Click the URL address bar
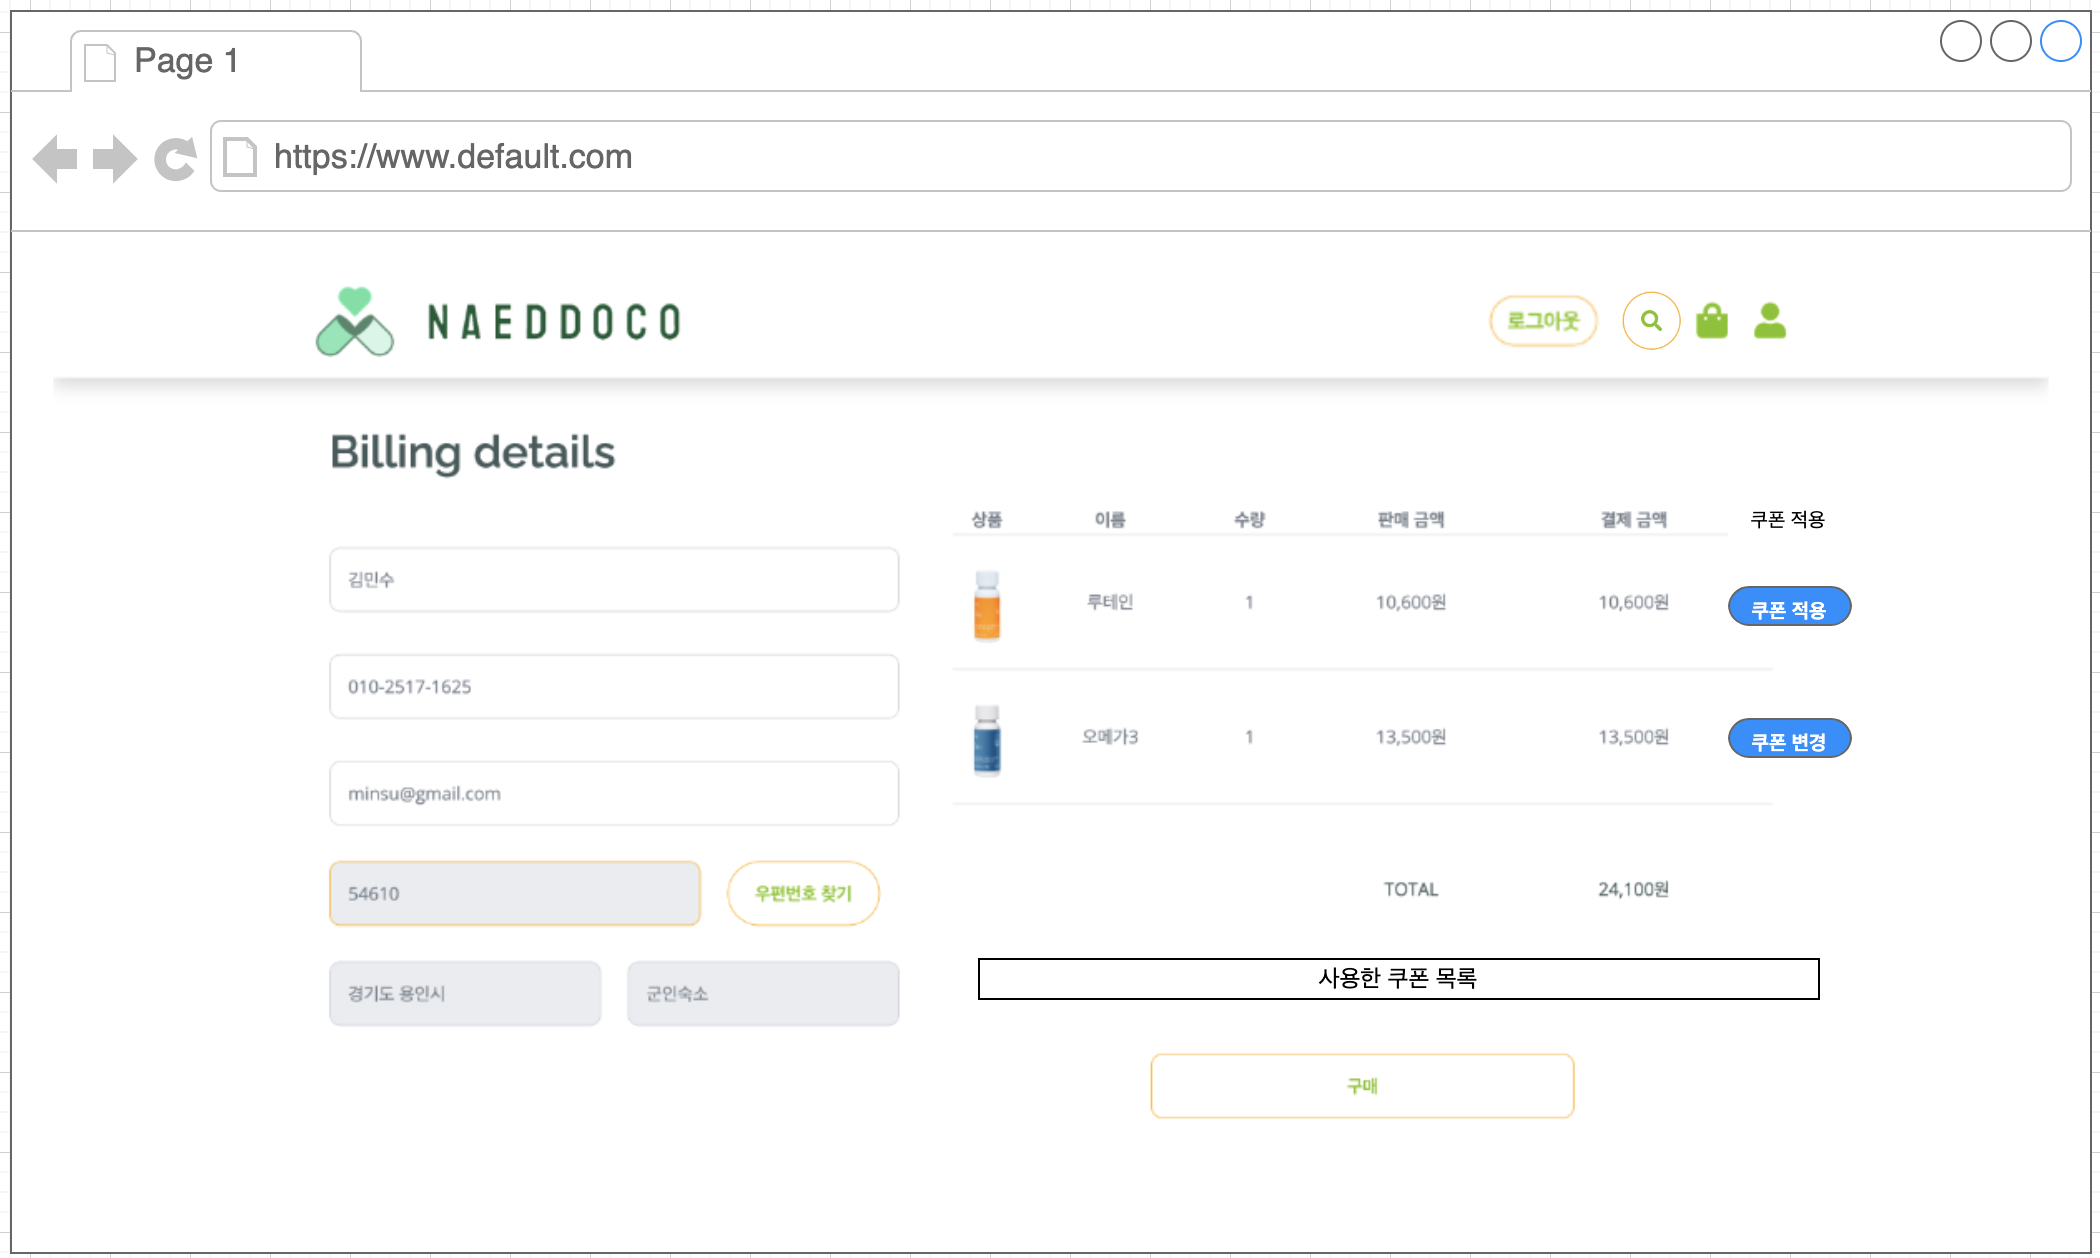The height and width of the screenshot is (1258, 2100). (x=1140, y=157)
